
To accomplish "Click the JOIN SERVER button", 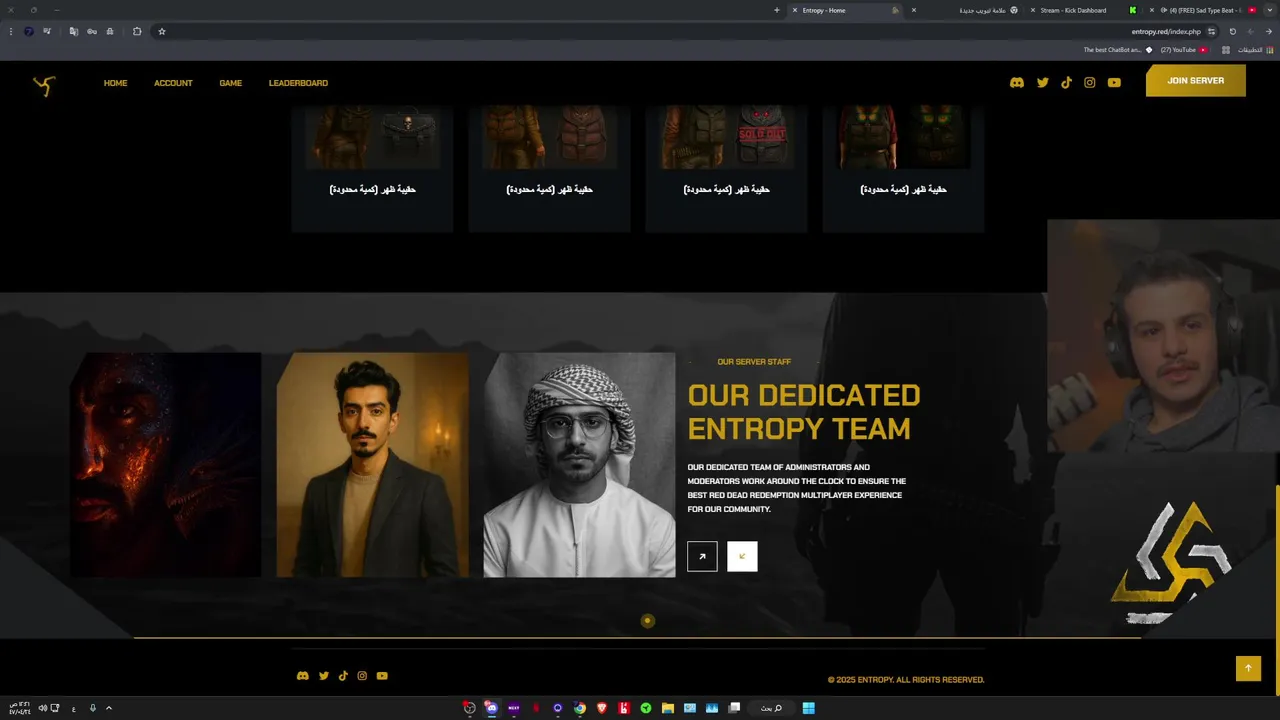I will (1195, 81).
